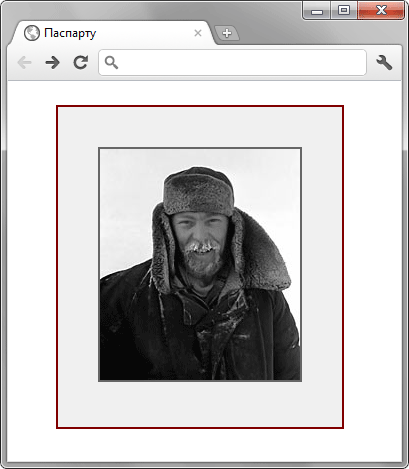The image size is (409, 469).
Task: Click the man's fur hat in photo
Action: point(199,191)
